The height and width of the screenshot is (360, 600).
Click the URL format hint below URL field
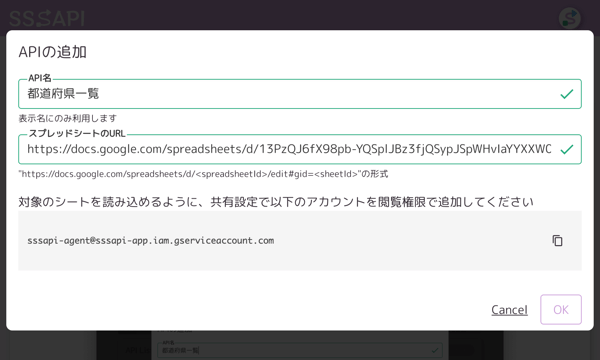click(x=203, y=174)
